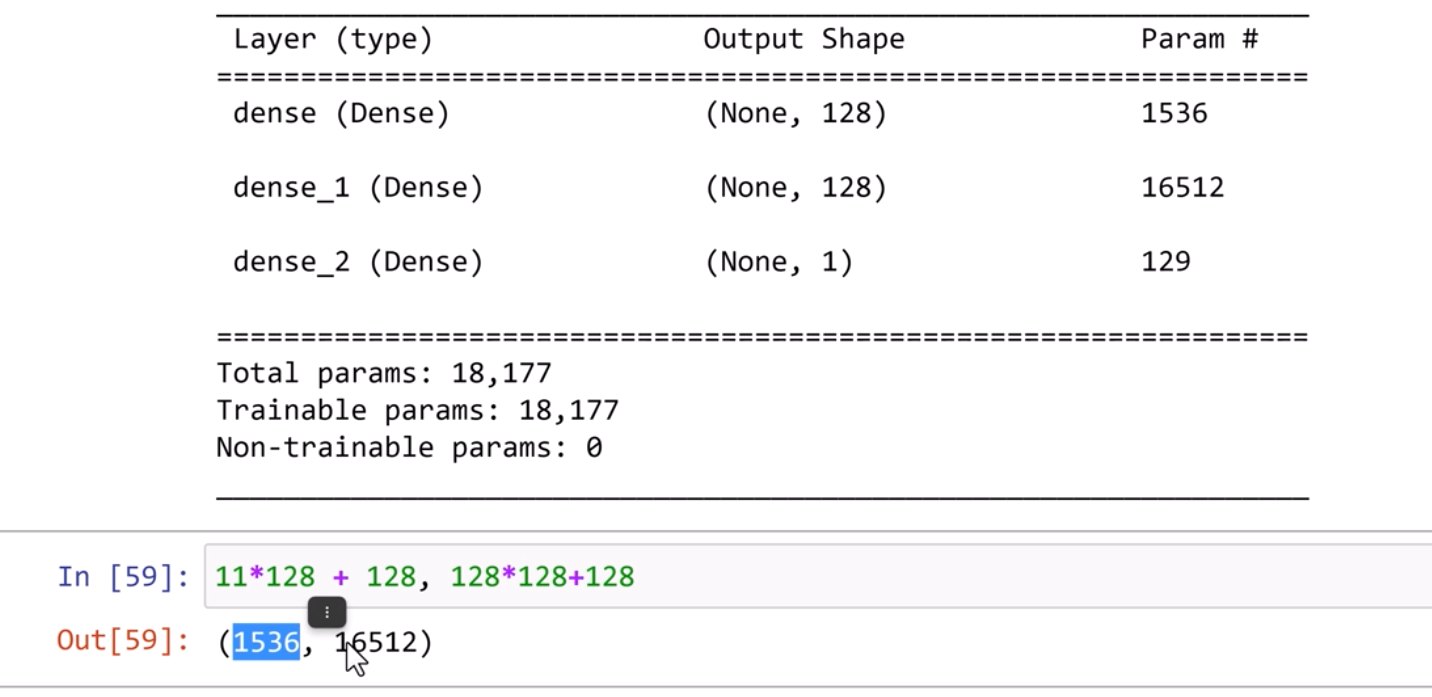
Task: Click the Non-trainable params: 0 line
Action: [409, 447]
